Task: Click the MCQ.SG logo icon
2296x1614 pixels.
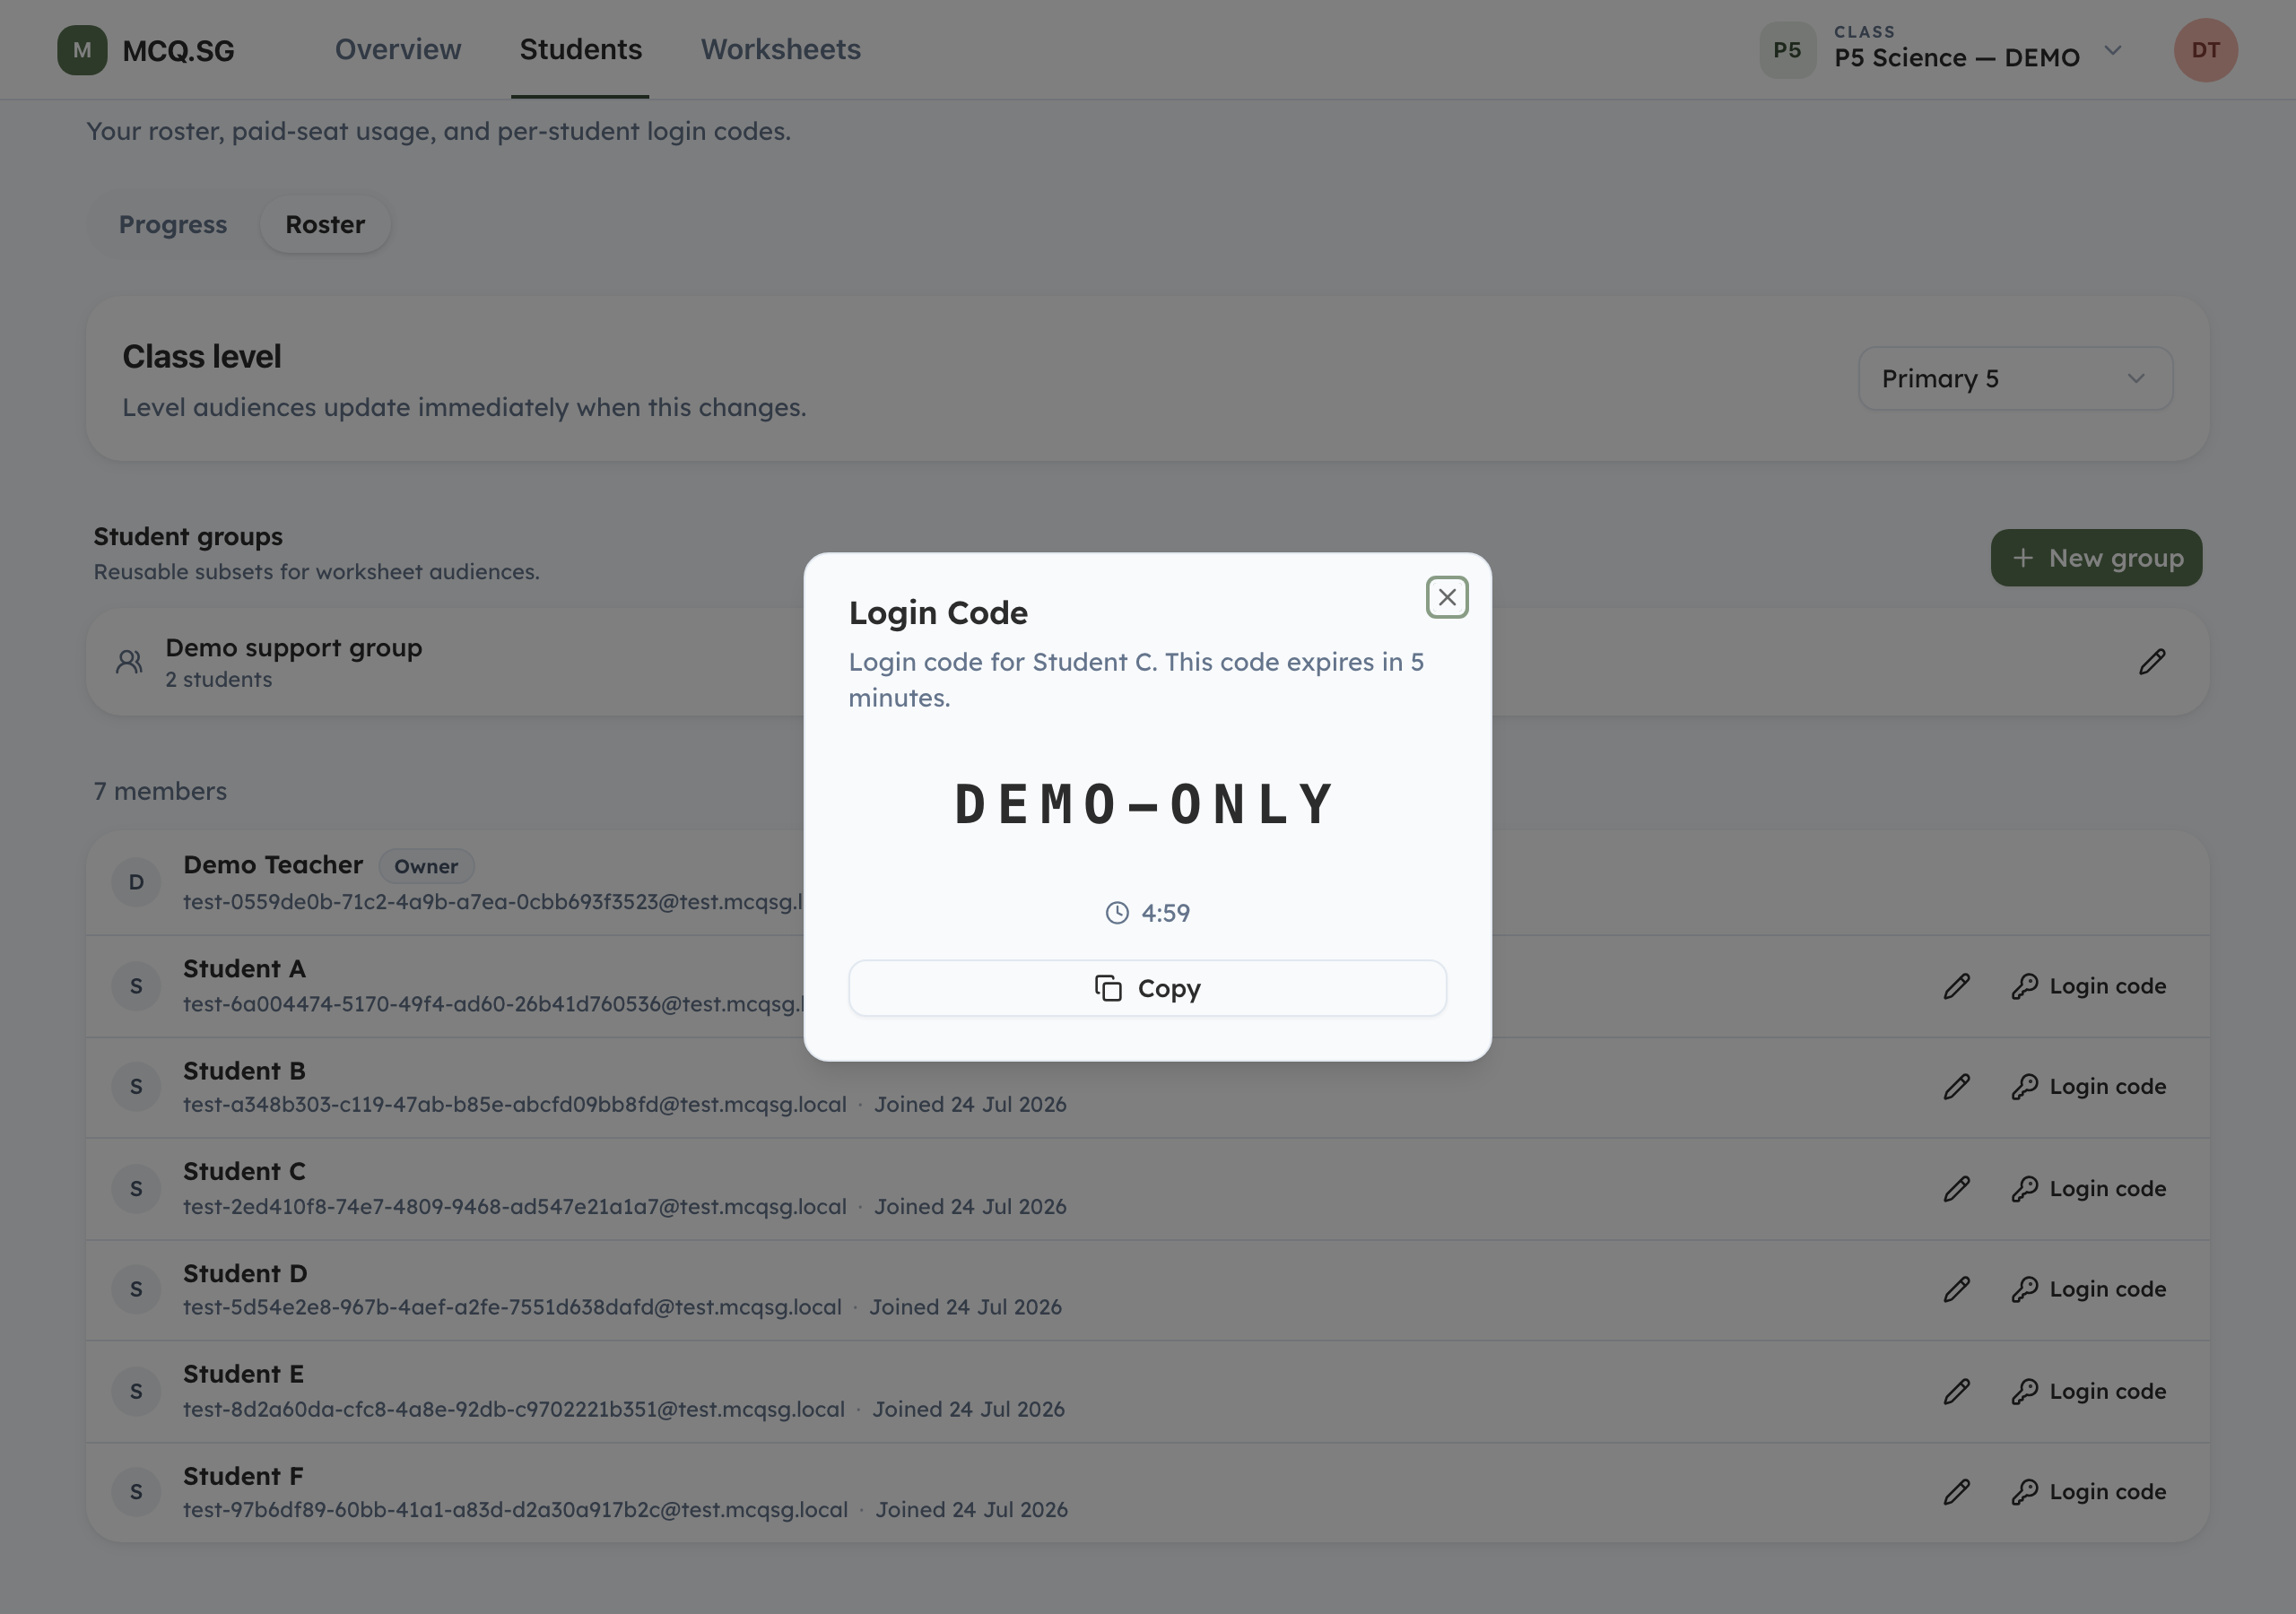Action: (x=82, y=50)
